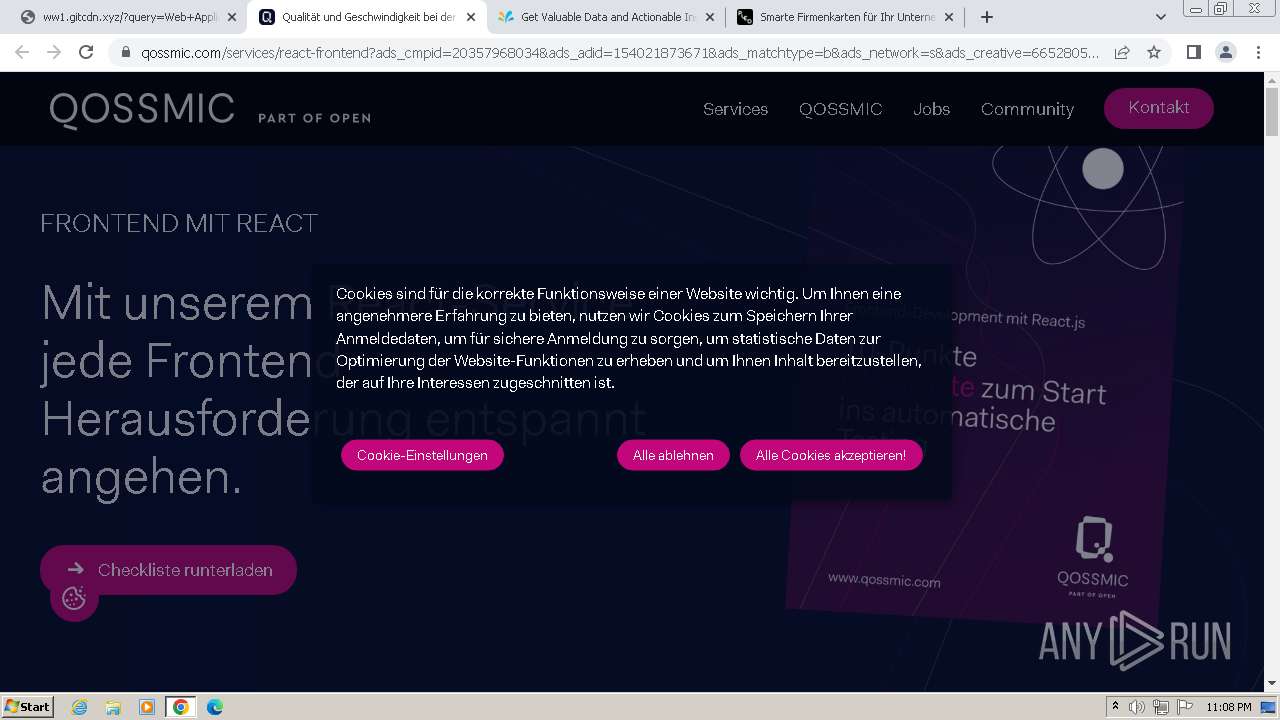
Task: Show hidden system tray icons
Action: pos(1115,707)
